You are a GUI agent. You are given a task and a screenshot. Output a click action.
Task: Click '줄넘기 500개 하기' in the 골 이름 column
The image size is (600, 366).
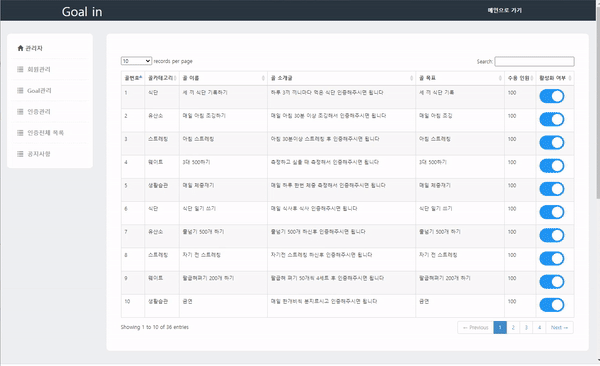coord(203,232)
